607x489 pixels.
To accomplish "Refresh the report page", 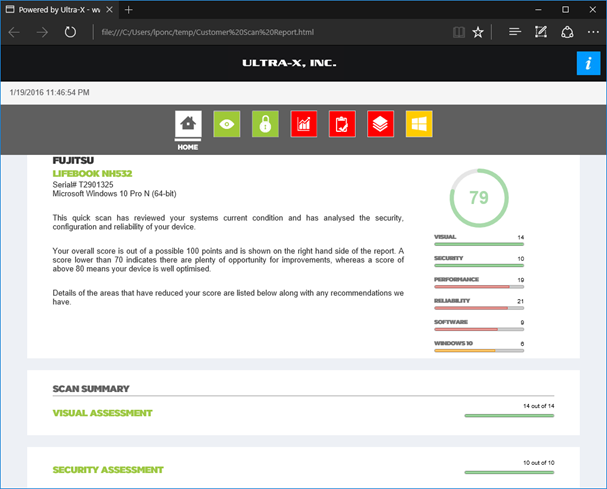I will tap(70, 32).
